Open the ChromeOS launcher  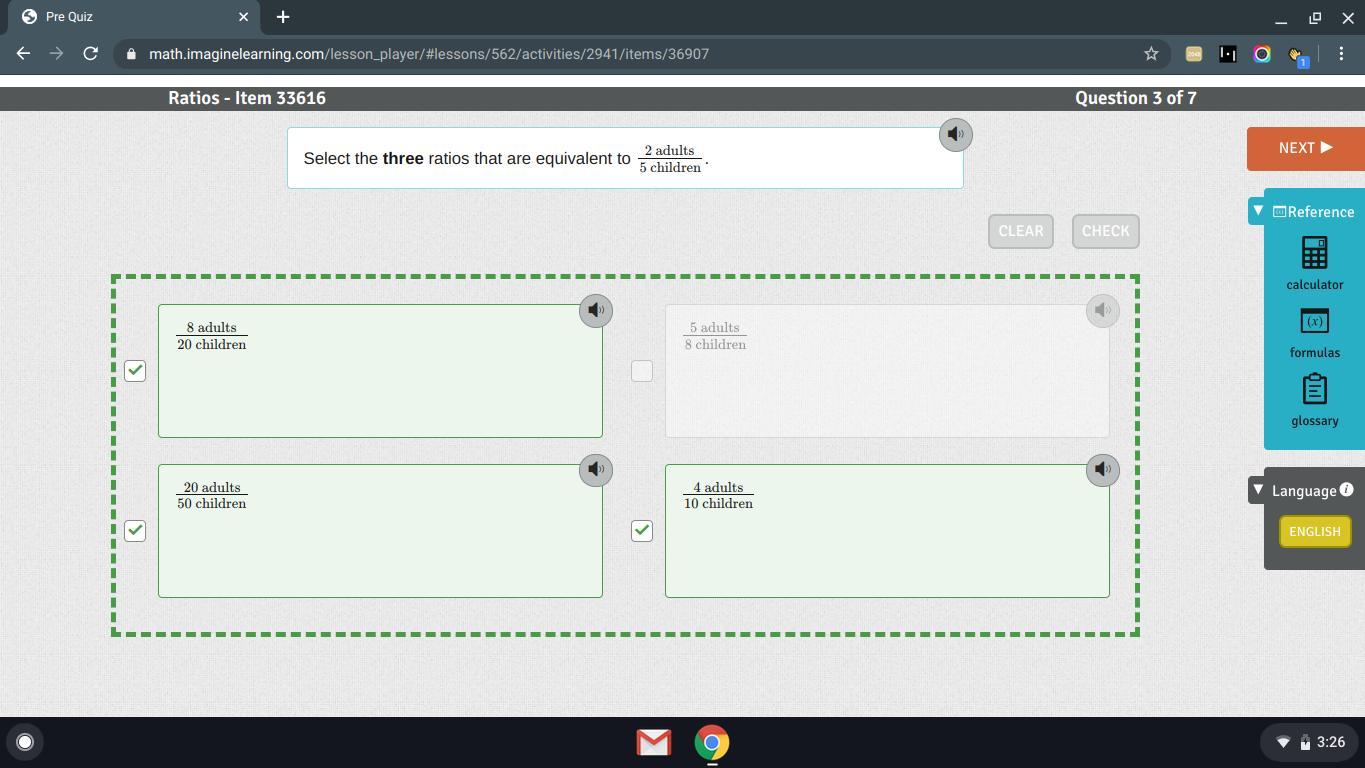click(x=25, y=742)
